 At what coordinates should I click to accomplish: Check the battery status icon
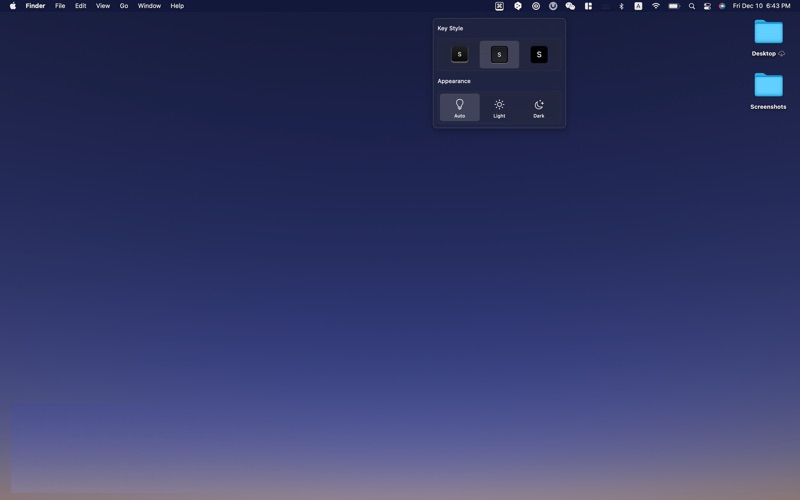point(674,6)
